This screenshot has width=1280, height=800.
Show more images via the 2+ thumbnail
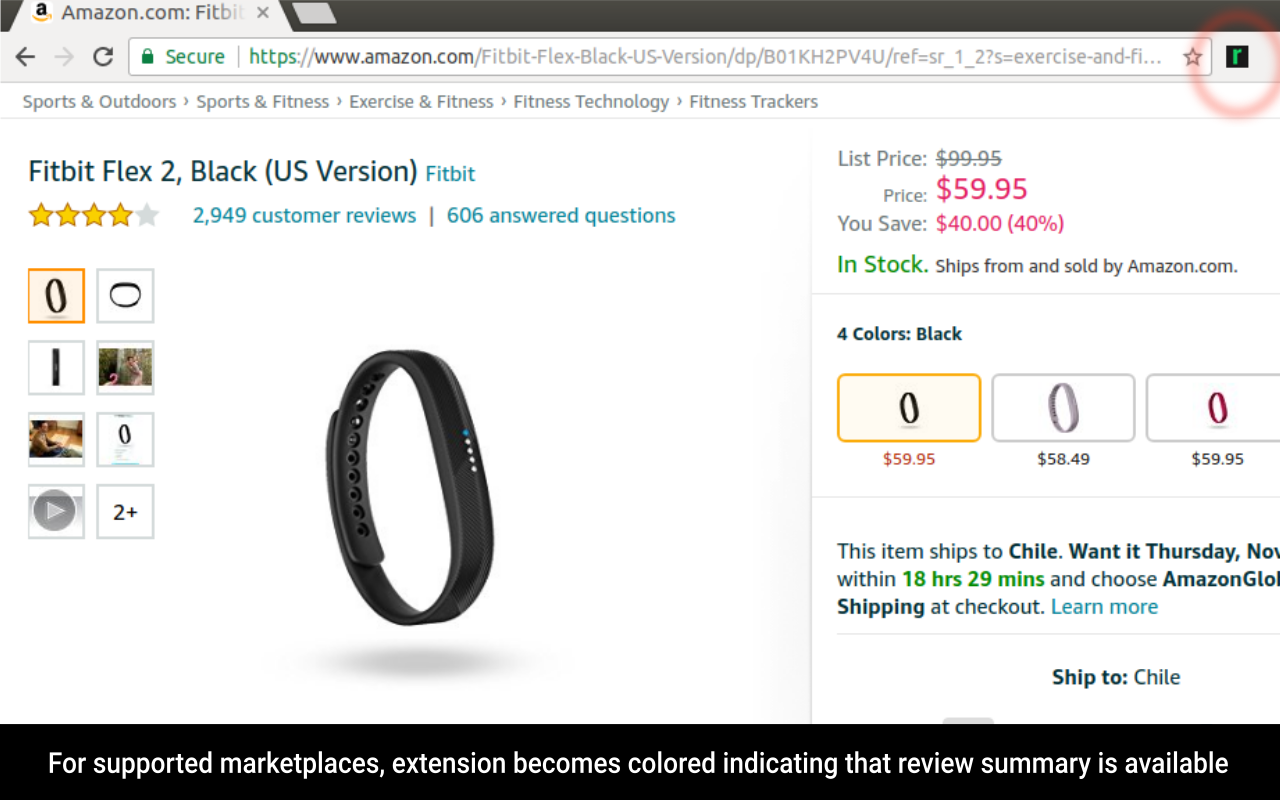[125, 512]
